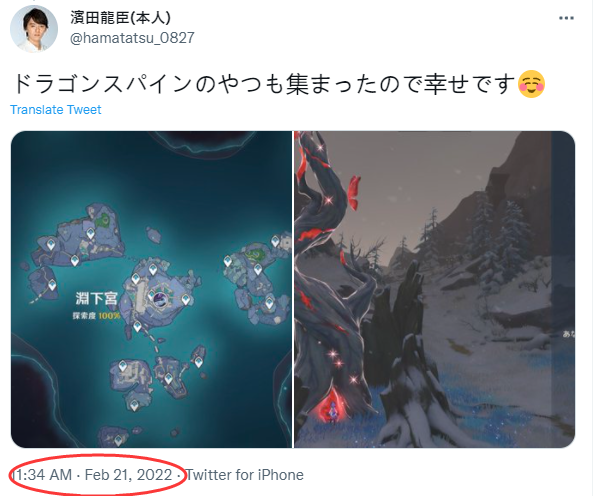Open the right Dragonspine snowy tree image
Screen dimensions: 595x496
(434, 289)
